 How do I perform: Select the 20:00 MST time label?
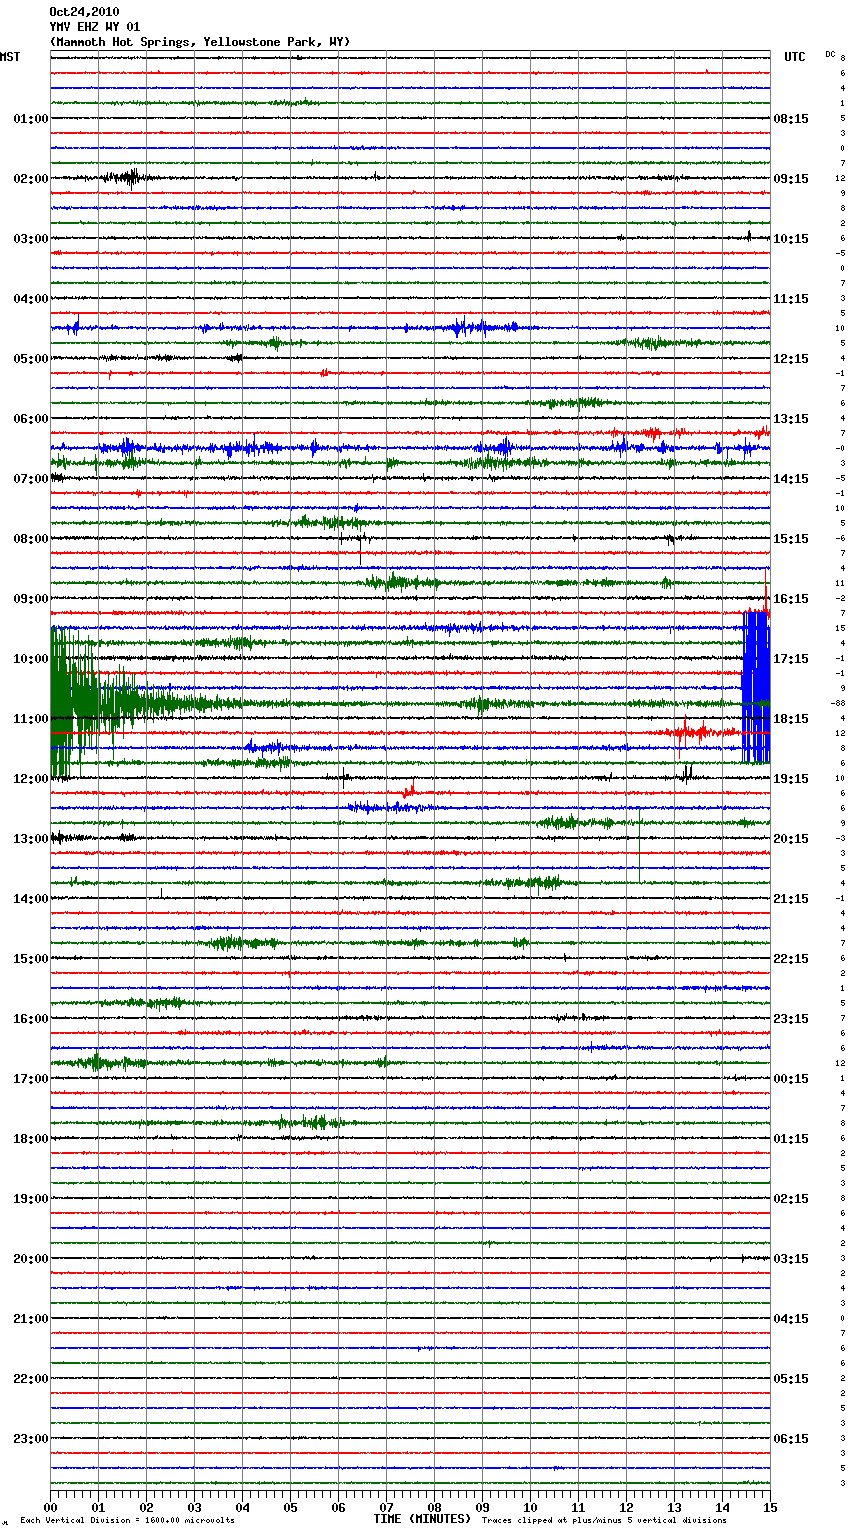(x=31, y=1259)
